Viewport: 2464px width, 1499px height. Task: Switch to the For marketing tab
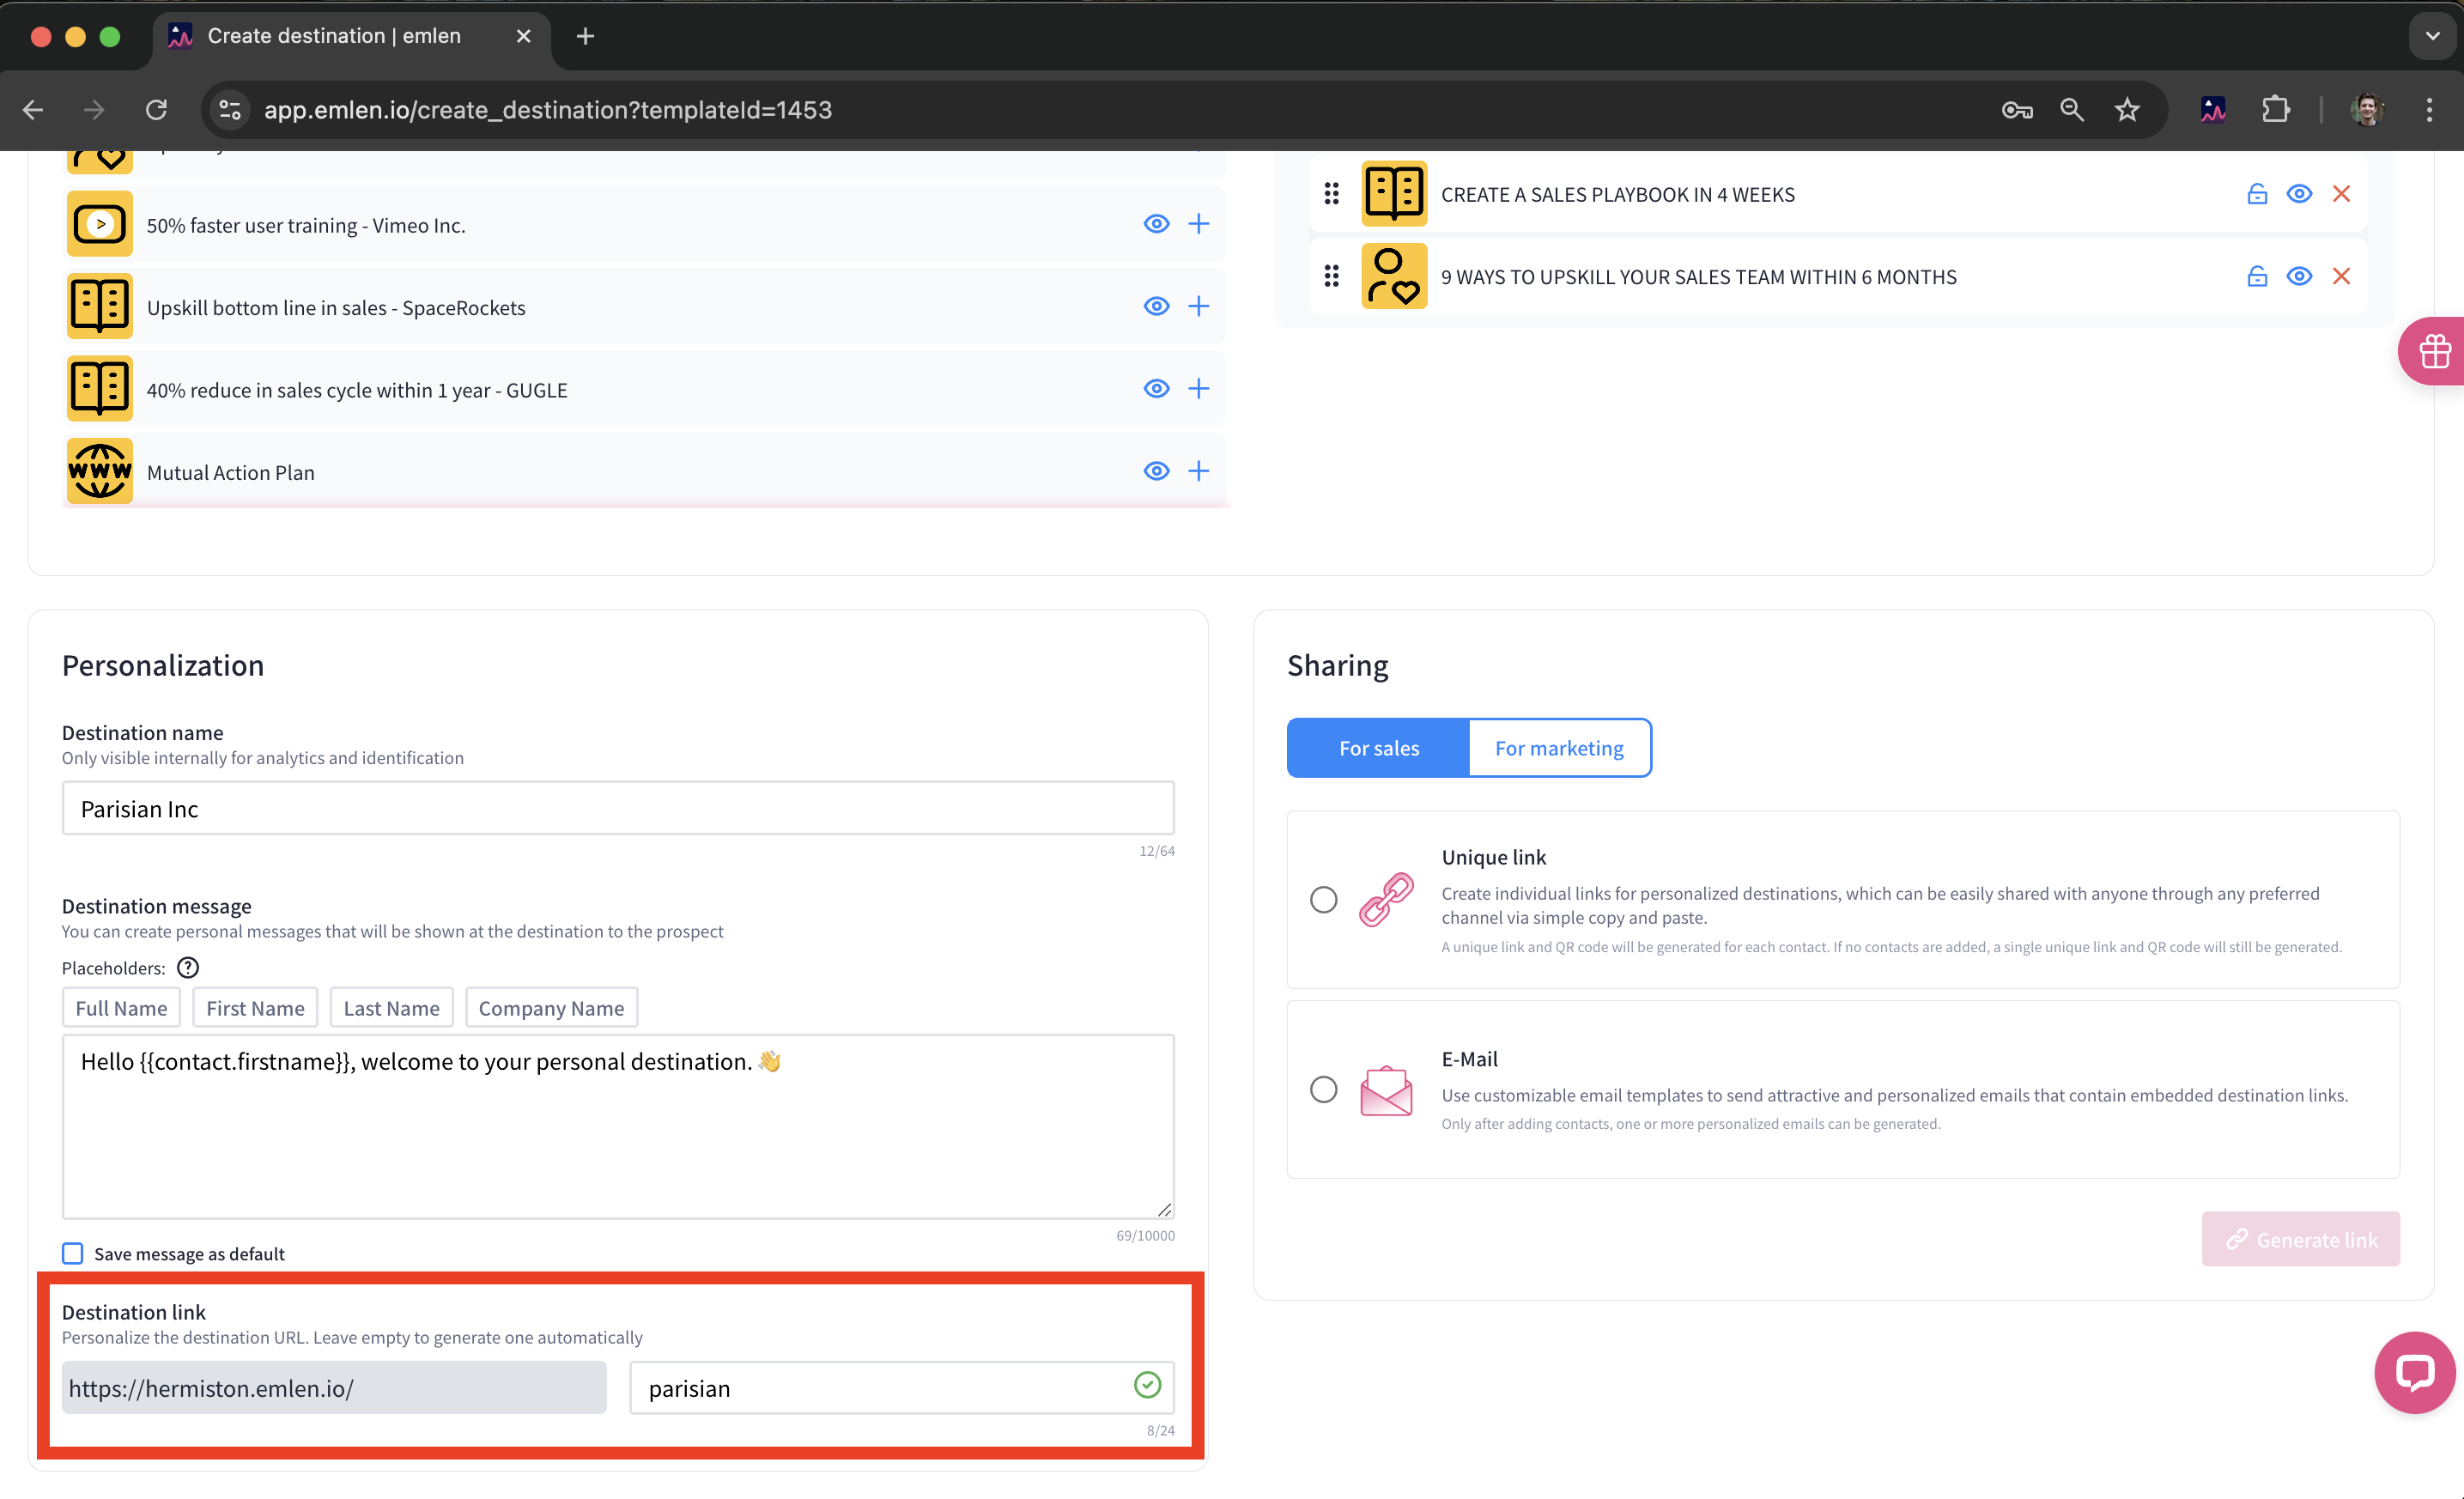[x=1558, y=748]
